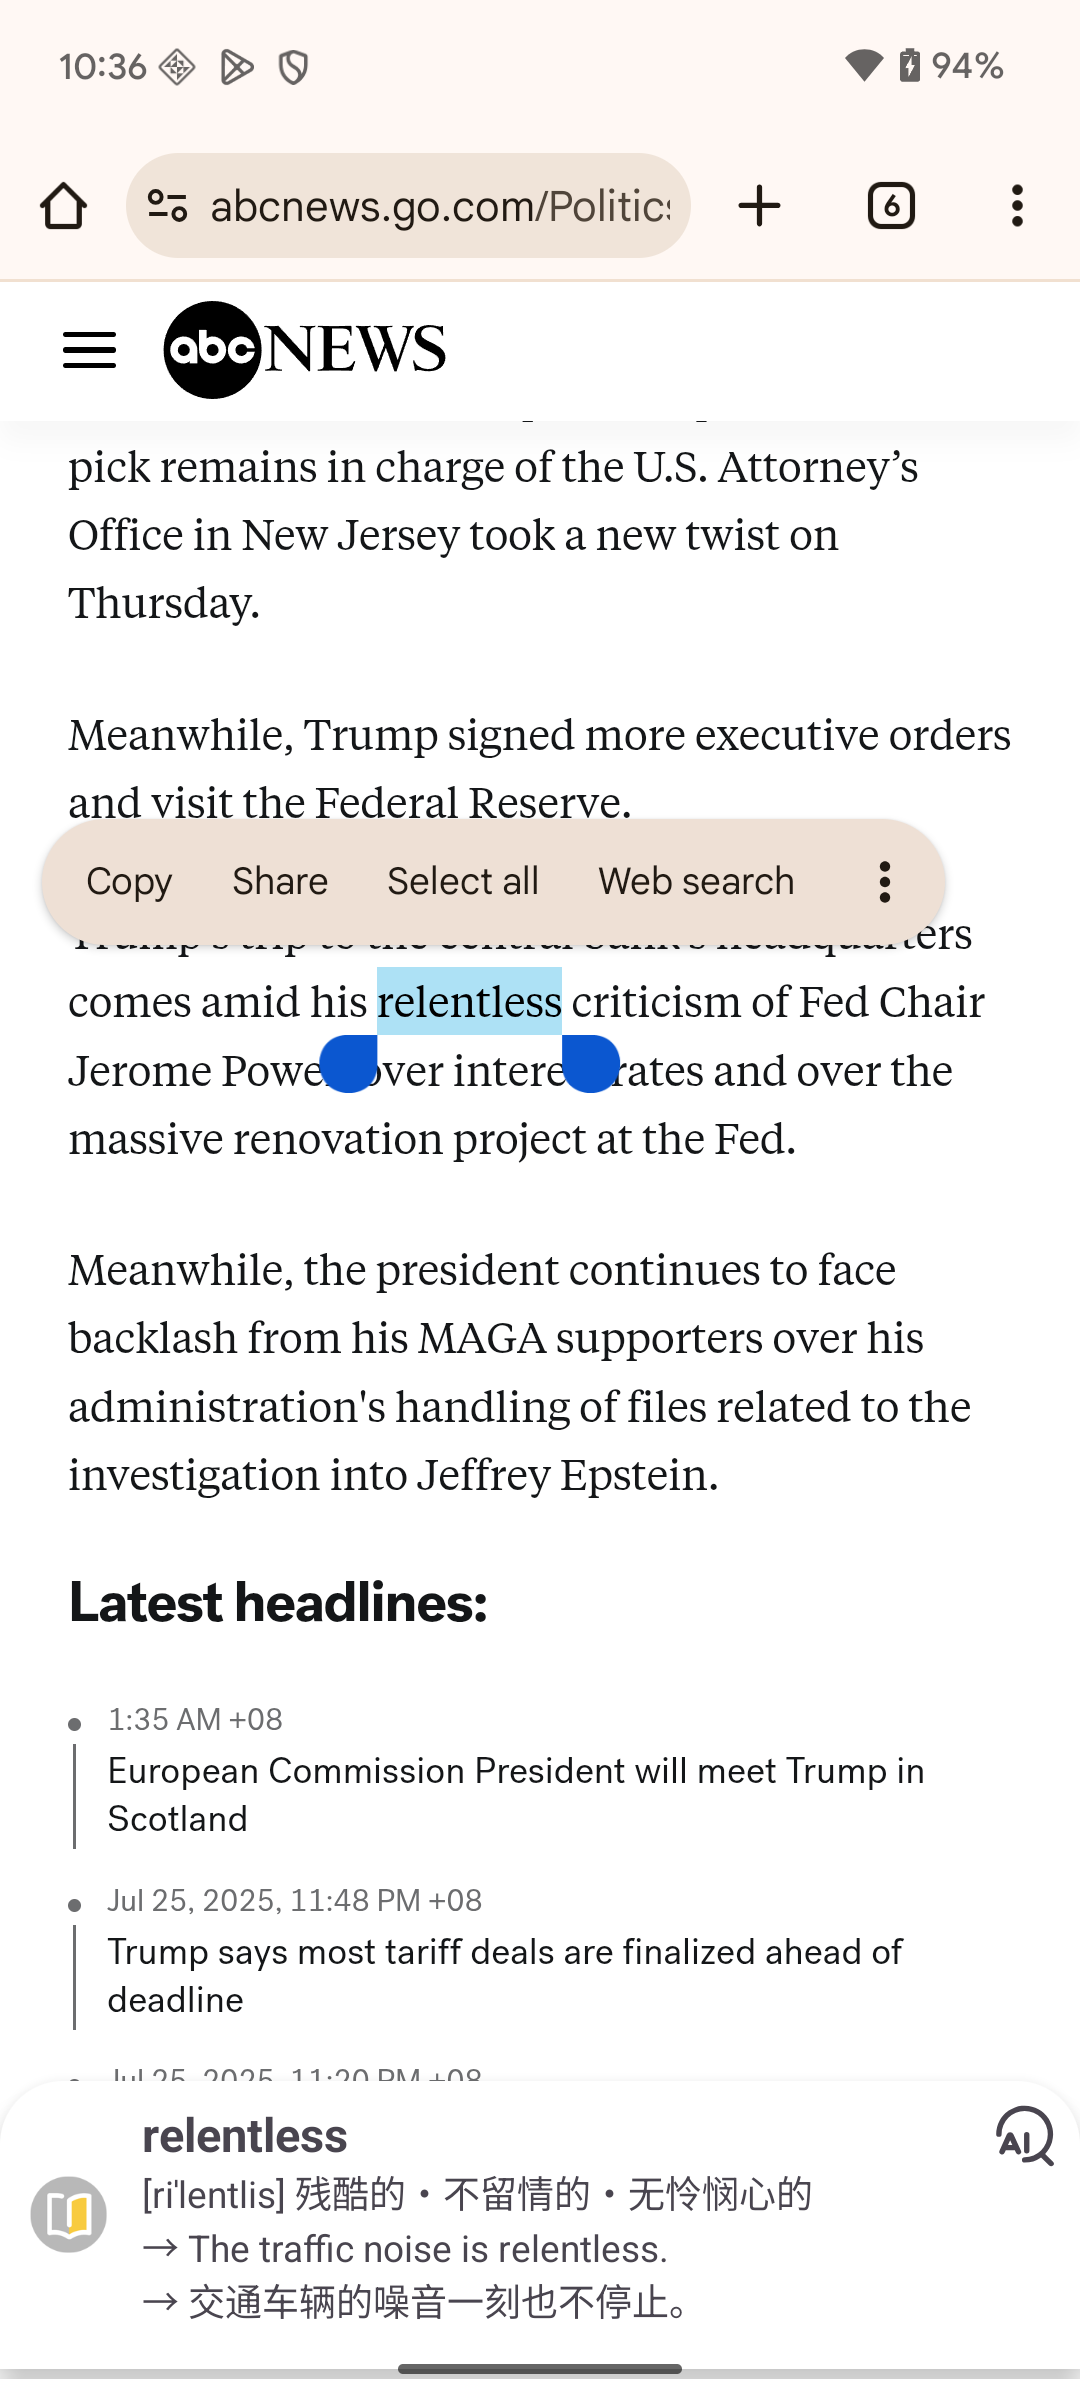Share the selected text
The height and width of the screenshot is (2400, 1080).
(x=280, y=881)
